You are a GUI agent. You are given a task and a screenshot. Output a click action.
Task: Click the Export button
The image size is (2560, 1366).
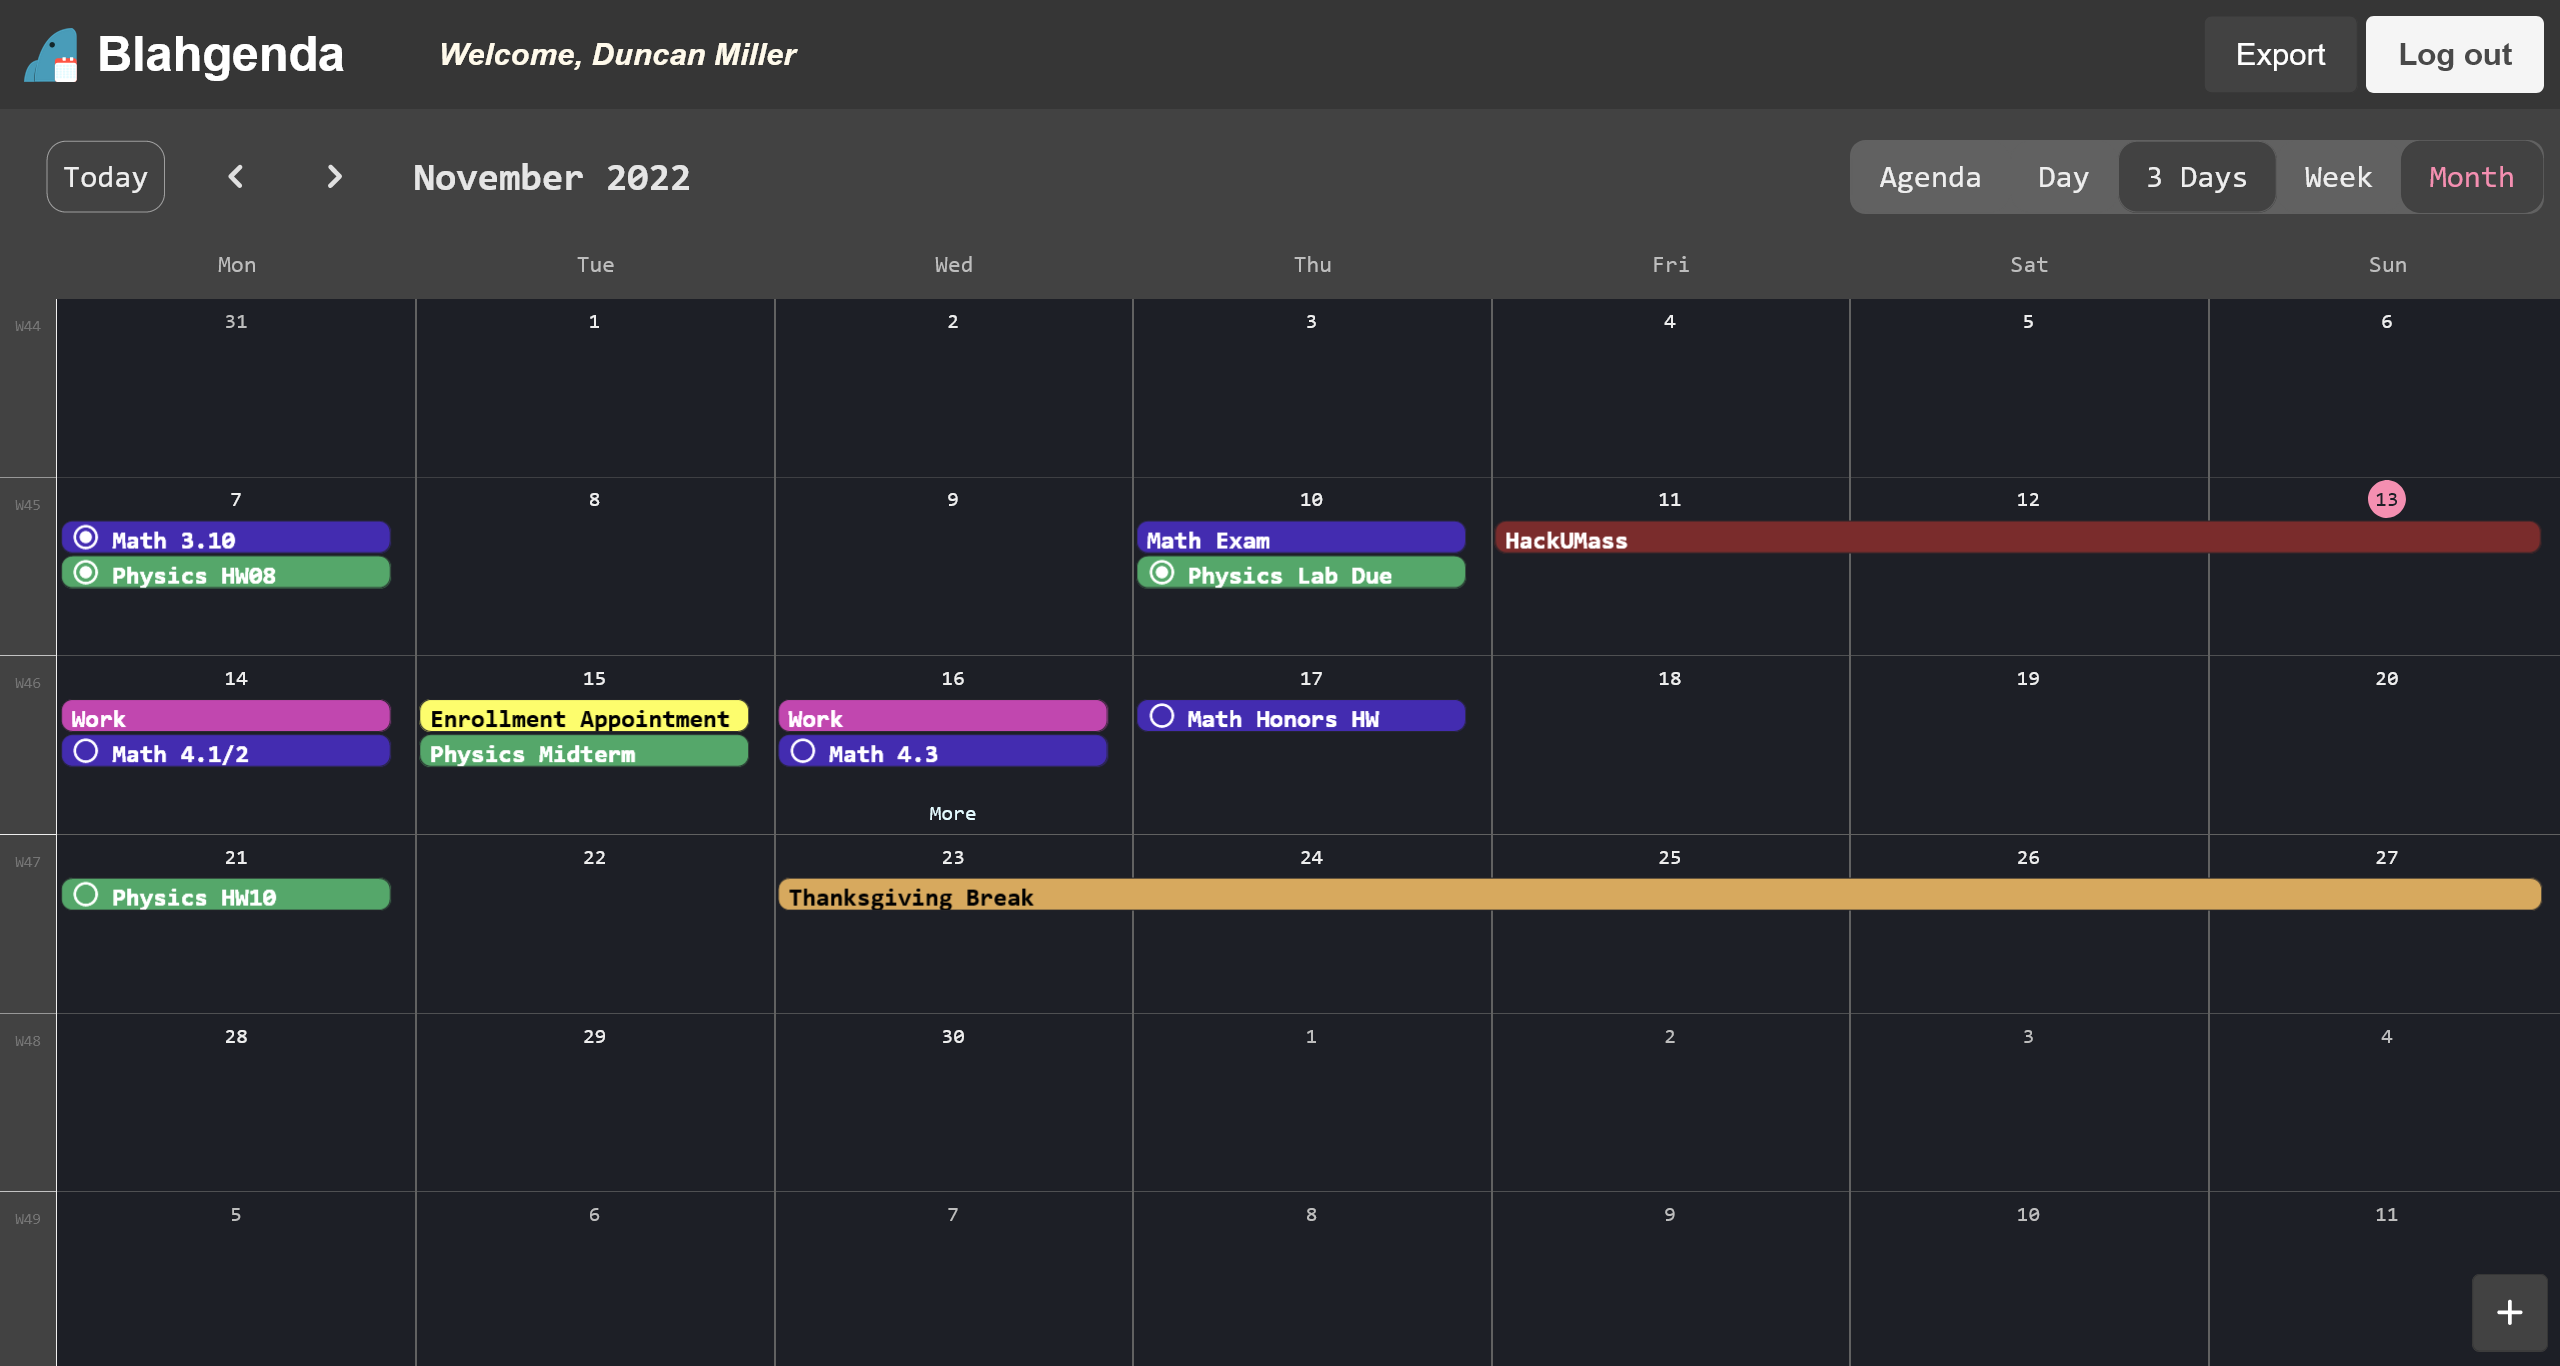(x=2279, y=55)
